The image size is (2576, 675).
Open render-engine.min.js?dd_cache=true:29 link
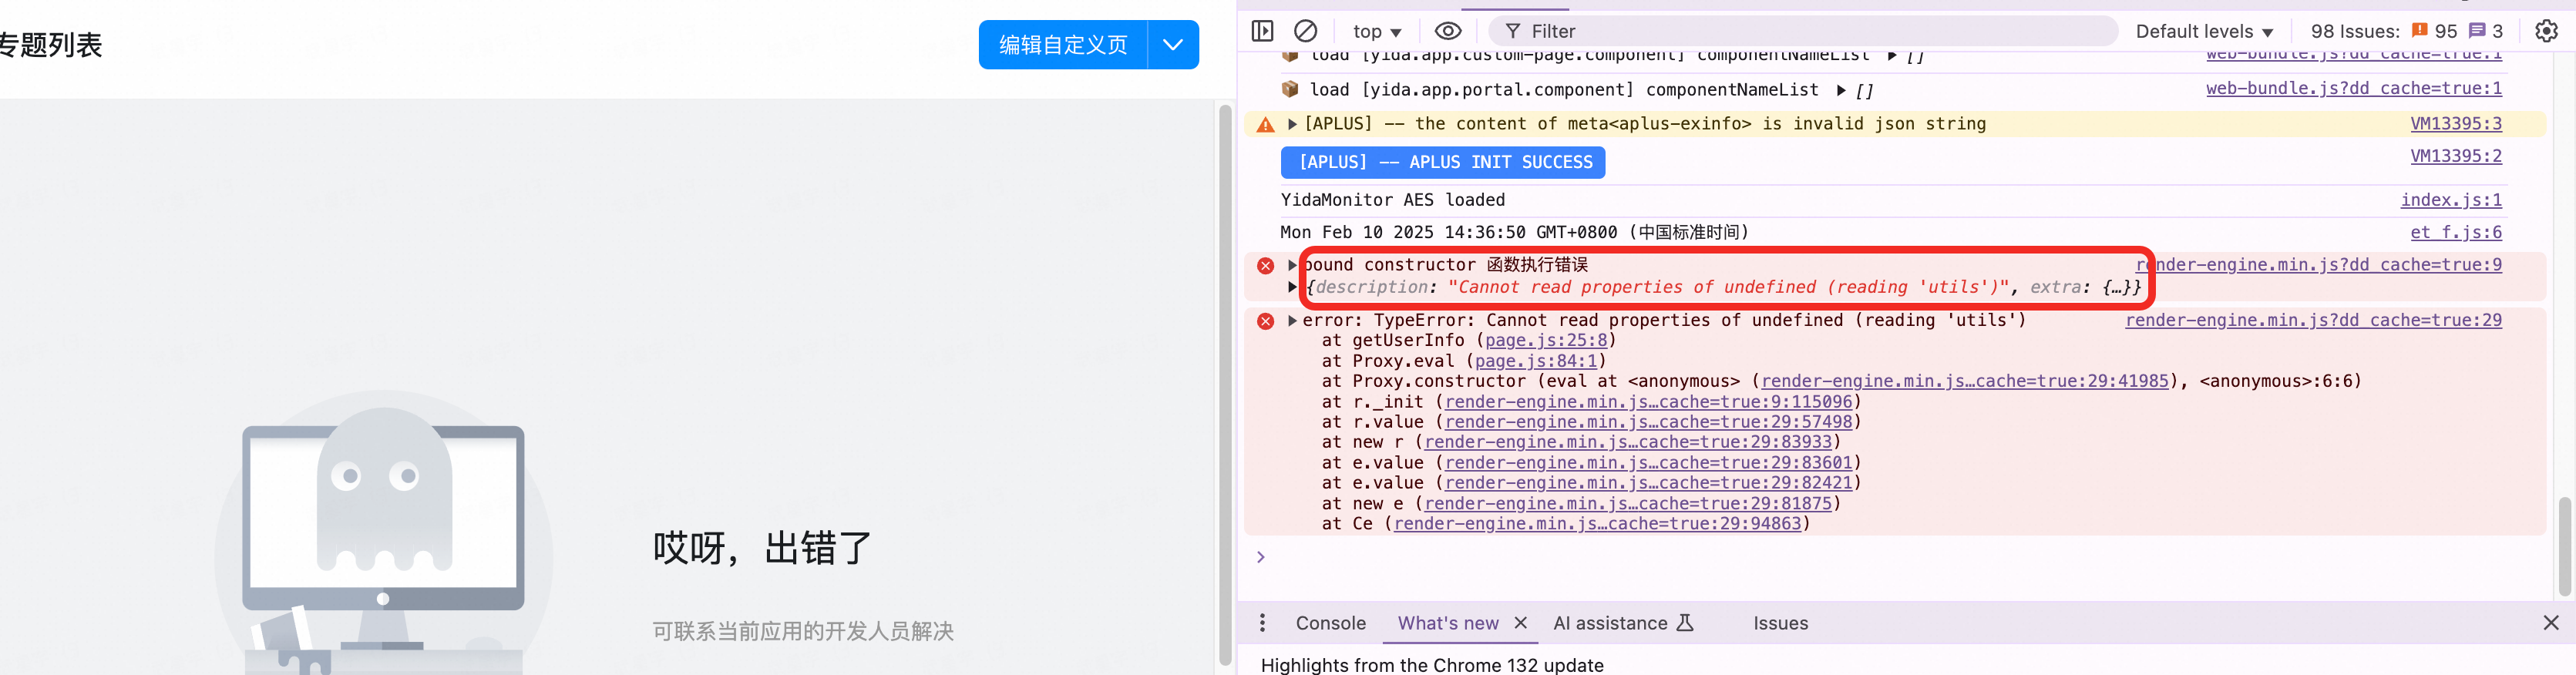[x=2313, y=320]
